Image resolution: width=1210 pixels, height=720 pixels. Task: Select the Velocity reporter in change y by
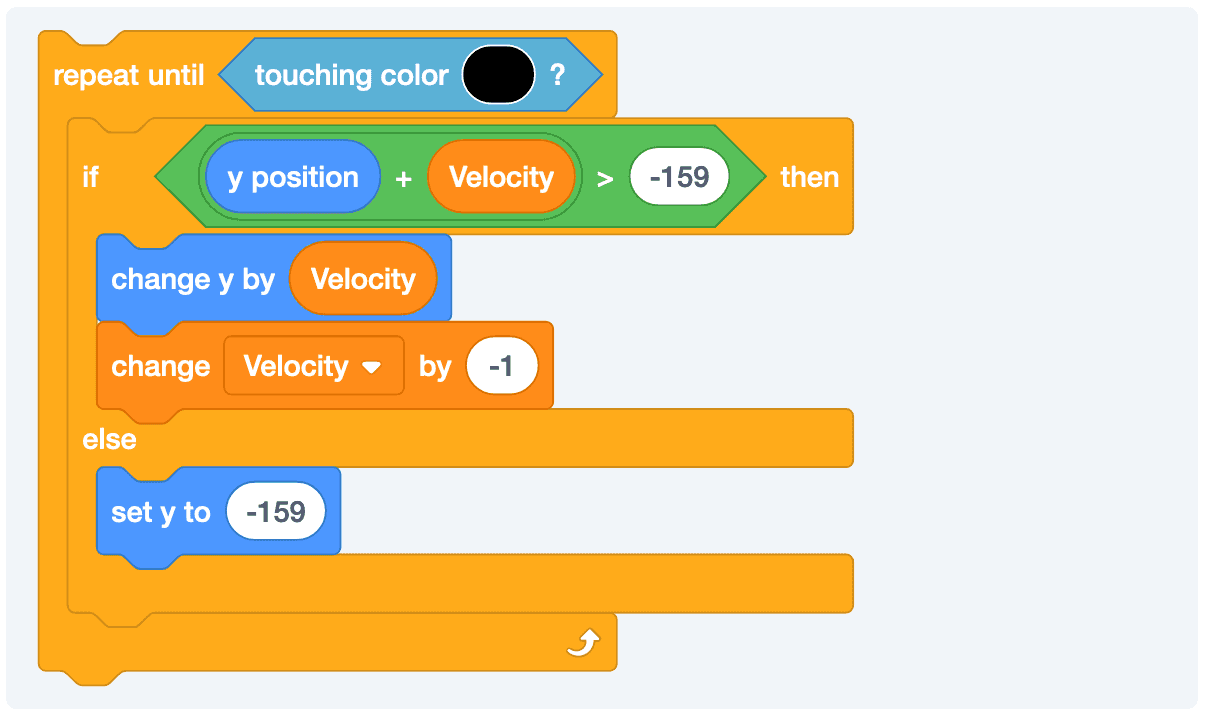coord(363,278)
